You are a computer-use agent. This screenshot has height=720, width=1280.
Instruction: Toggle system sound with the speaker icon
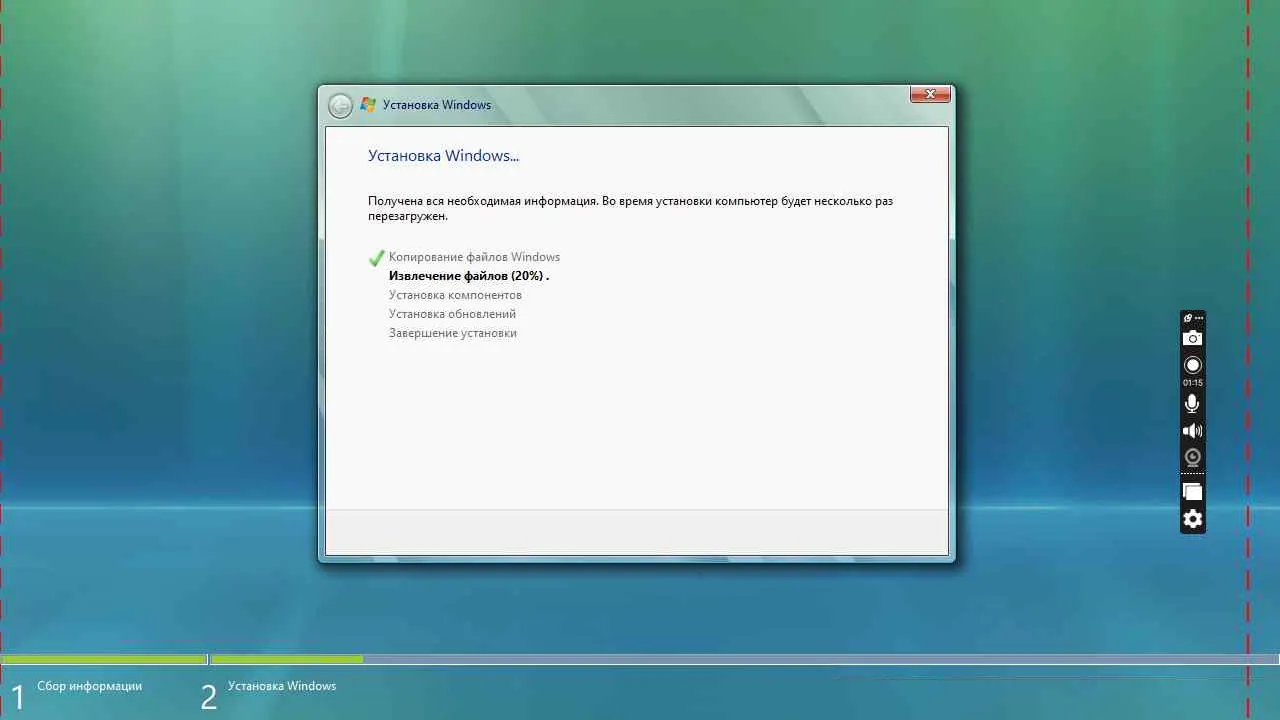pyautogui.click(x=1192, y=431)
